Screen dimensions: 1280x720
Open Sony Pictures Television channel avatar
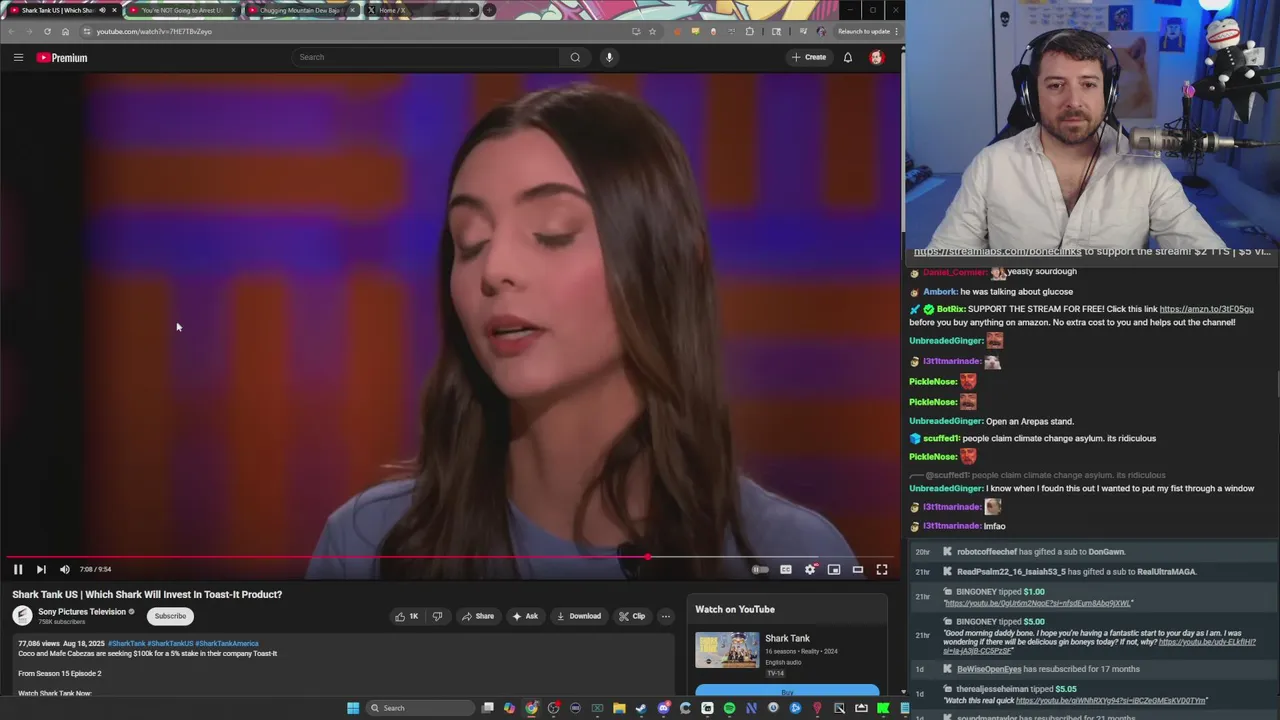(x=22, y=616)
